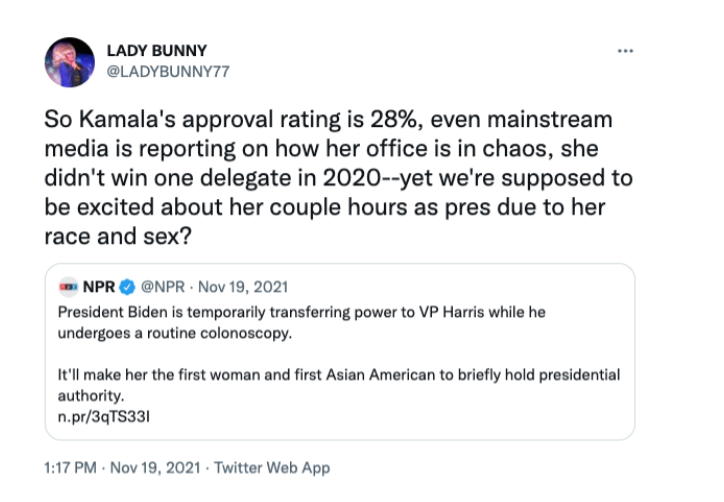Follow the n.pr/3qTS33I link

coord(104,417)
